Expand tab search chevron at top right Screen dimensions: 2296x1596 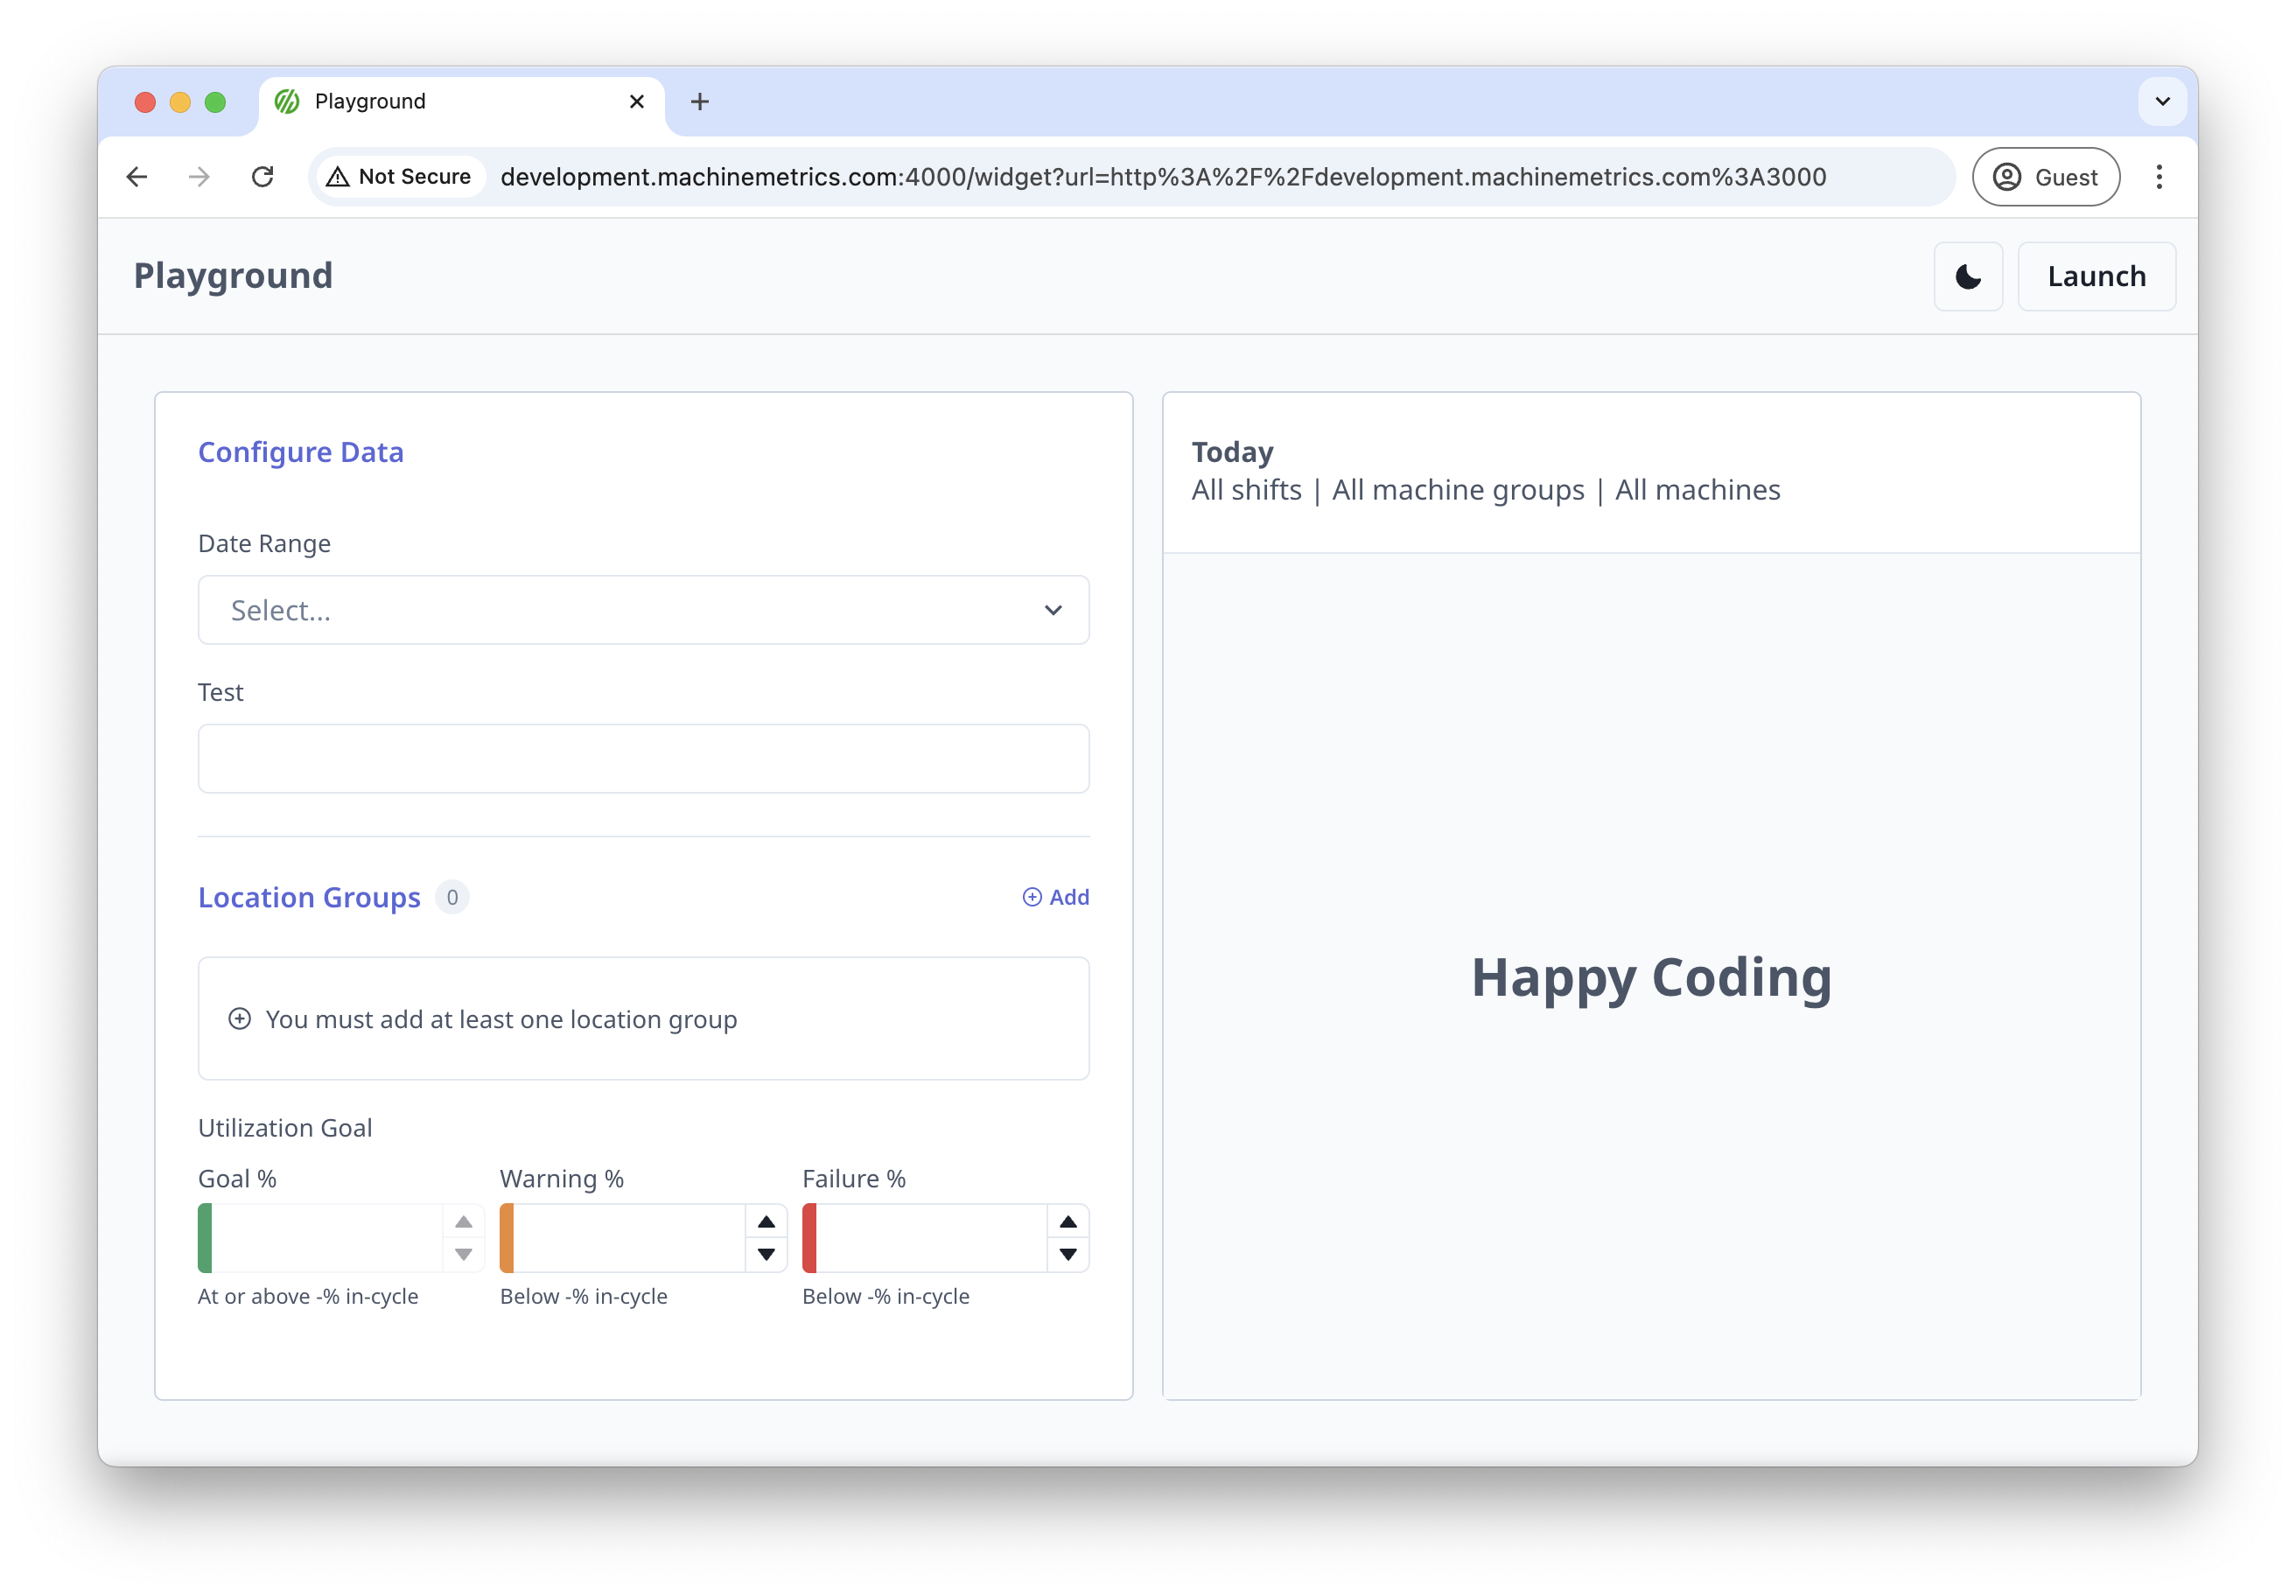[x=2162, y=102]
